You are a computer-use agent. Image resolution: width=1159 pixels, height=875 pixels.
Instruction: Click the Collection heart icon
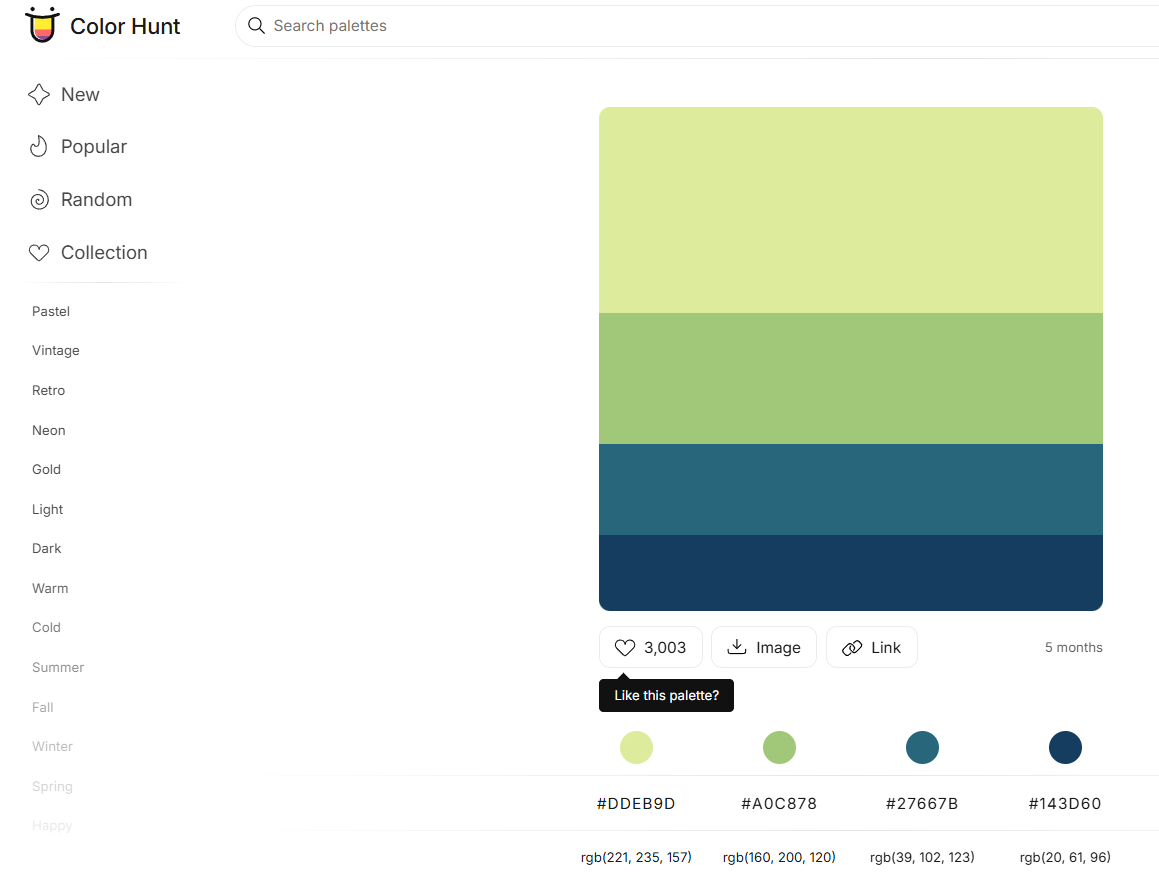tap(39, 253)
